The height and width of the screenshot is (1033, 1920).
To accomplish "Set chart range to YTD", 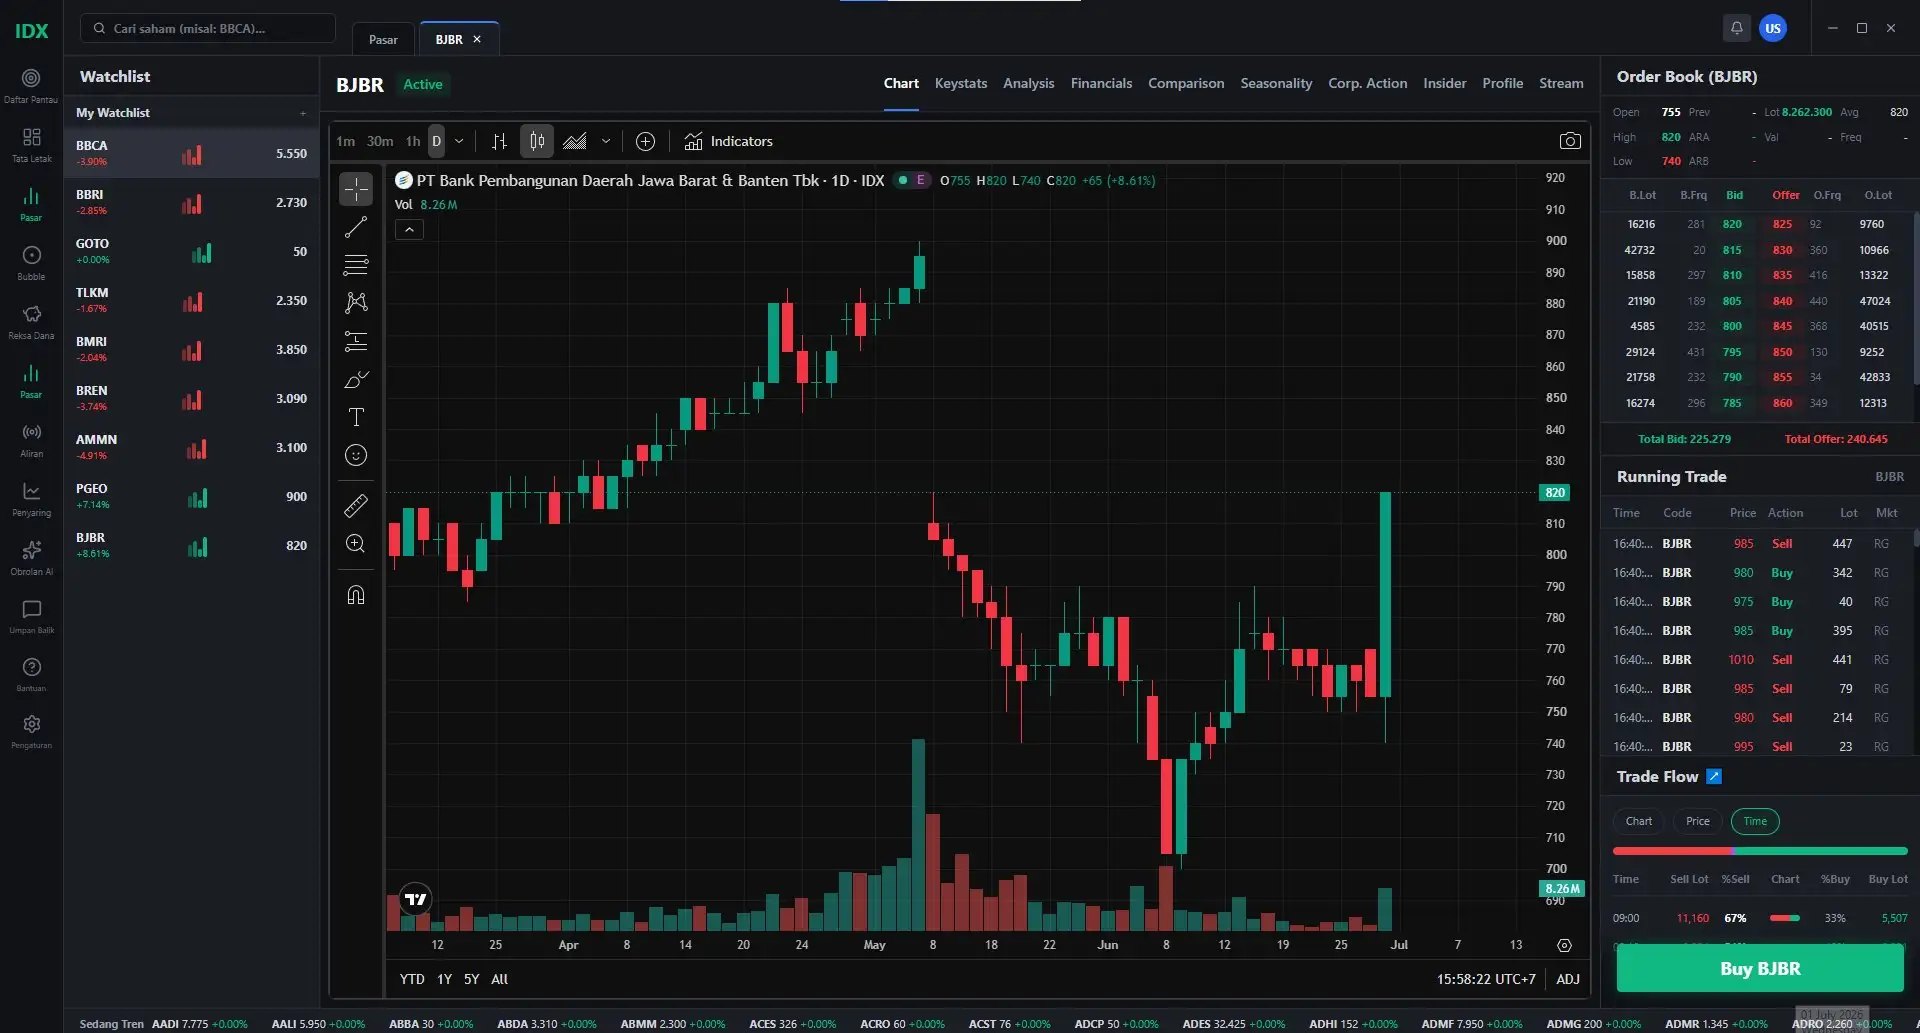I will pos(412,979).
